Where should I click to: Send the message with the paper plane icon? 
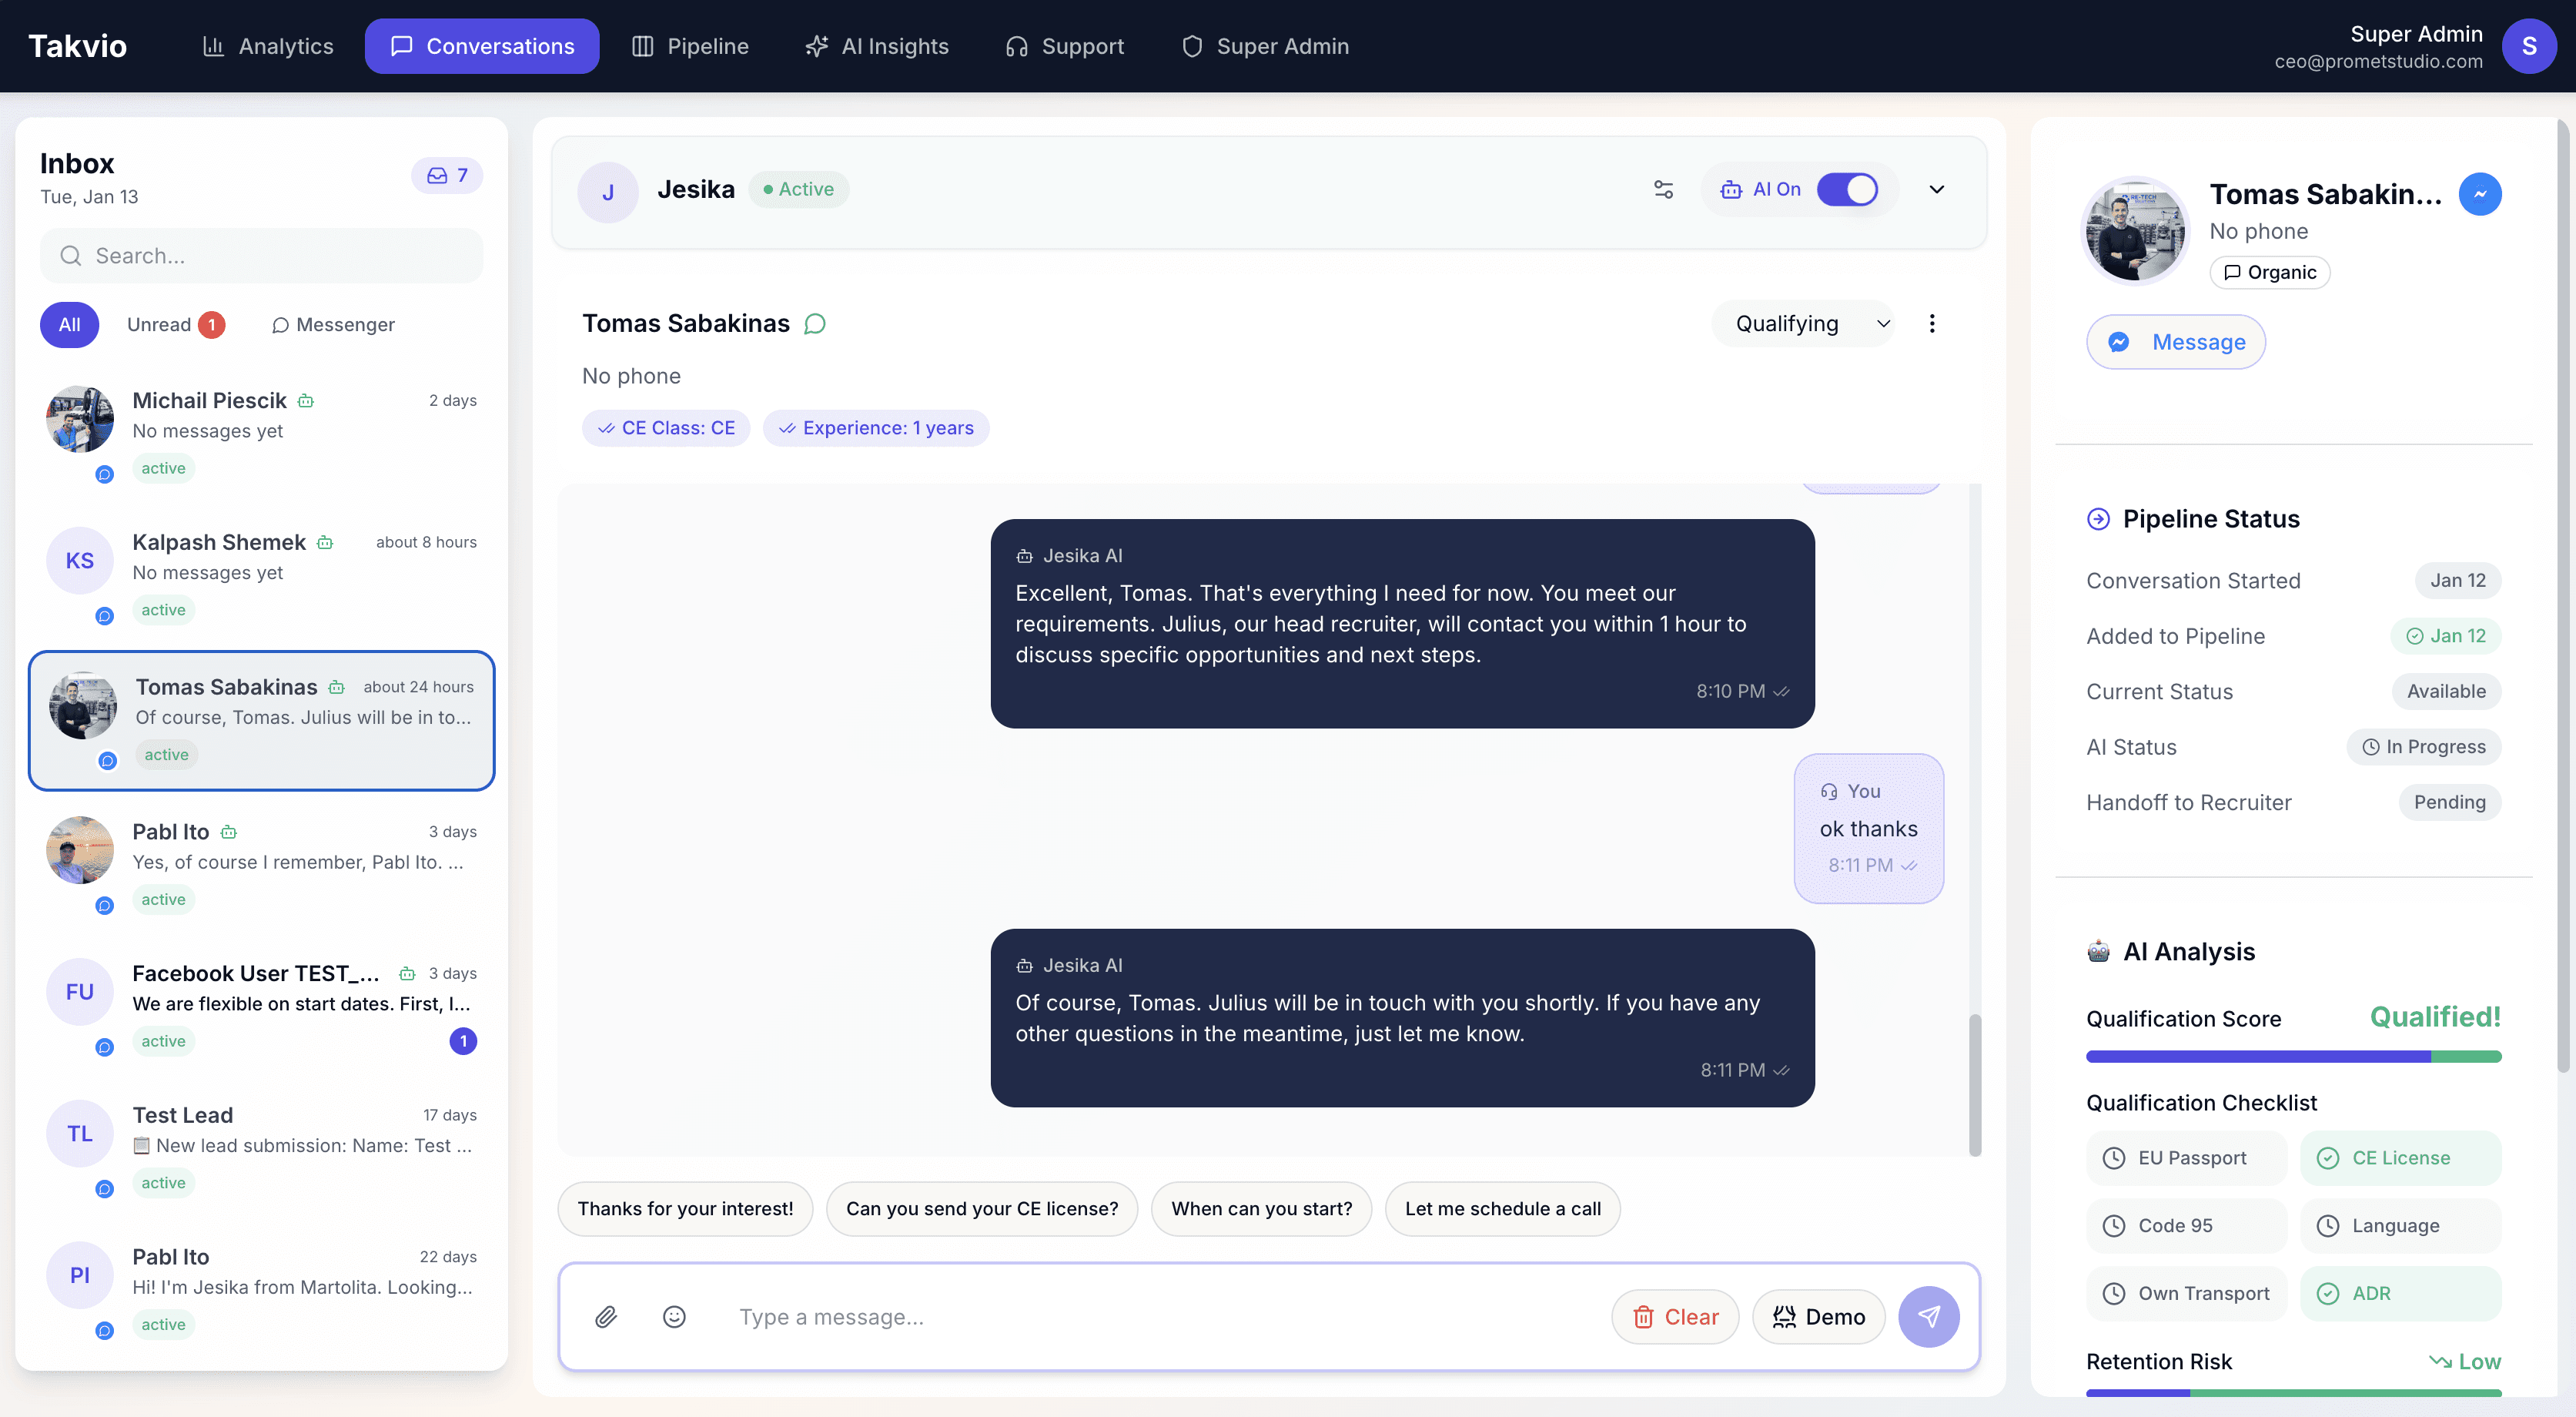coord(1928,1317)
